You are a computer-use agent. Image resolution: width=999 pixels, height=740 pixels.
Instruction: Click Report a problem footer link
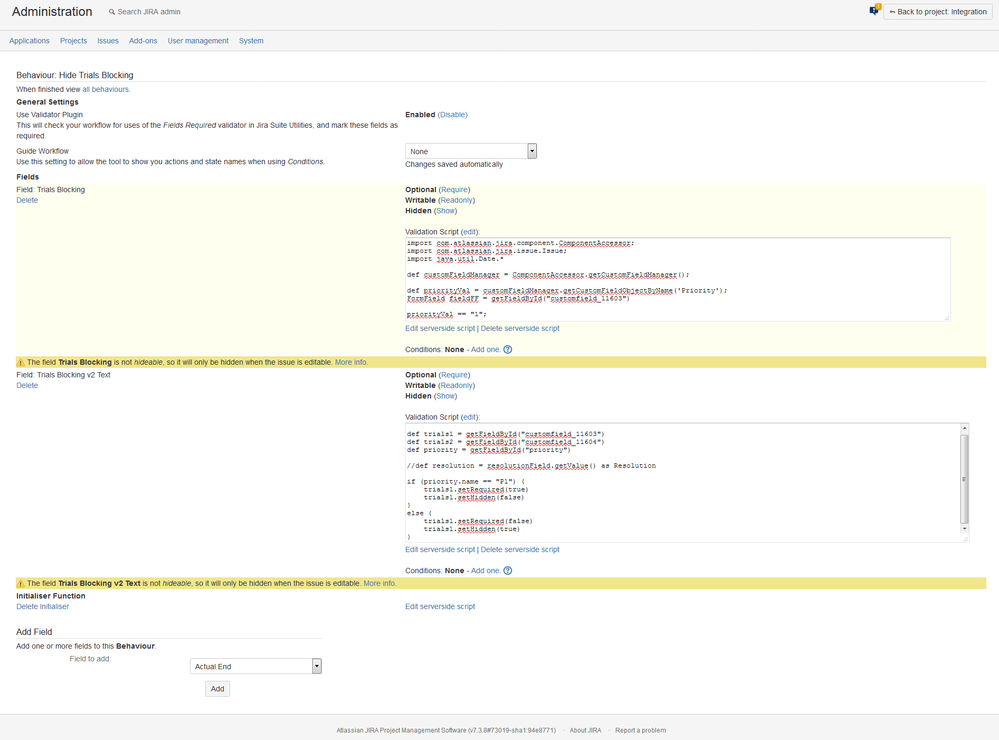coord(640,730)
